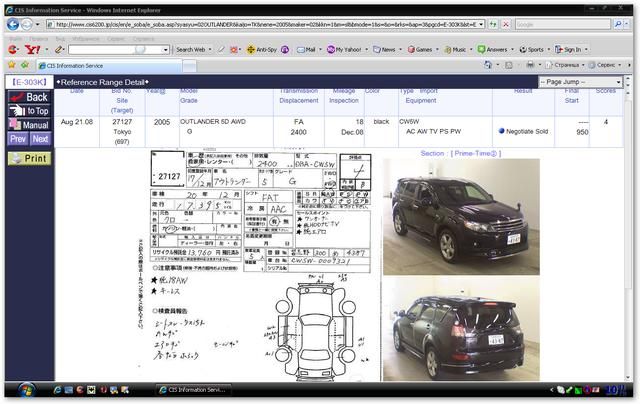
Task: Click the Windows Start orb
Action: [26, 391]
